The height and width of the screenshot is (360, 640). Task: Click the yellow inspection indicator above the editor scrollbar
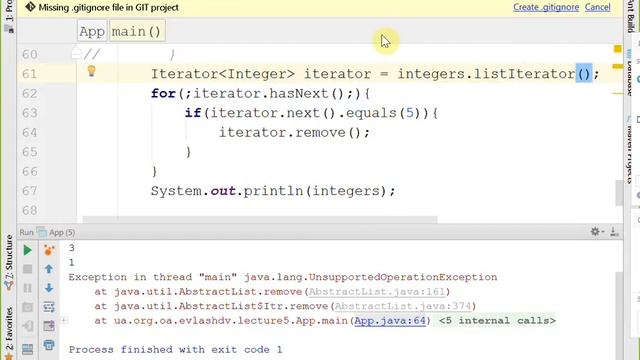click(618, 49)
